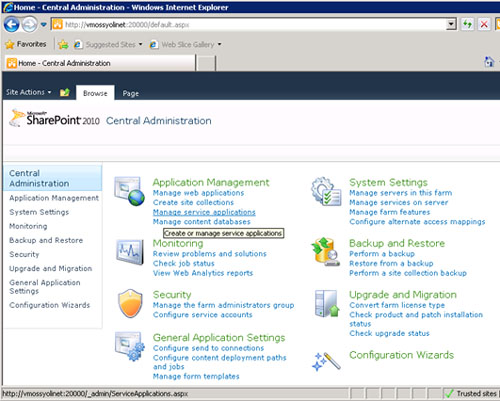Click Perform a backup link
Screen dimensions: 500x401
[x=382, y=254]
